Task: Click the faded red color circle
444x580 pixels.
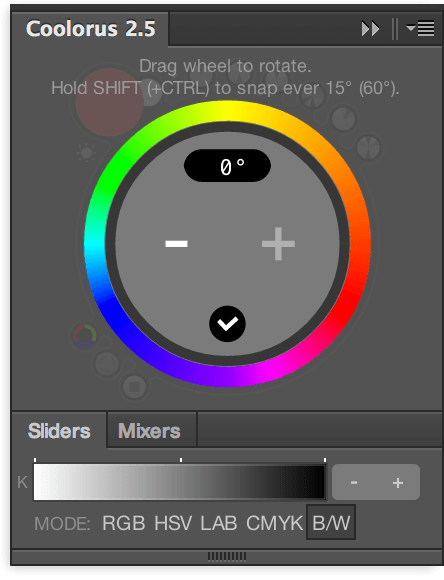Action: click(110, 102)
